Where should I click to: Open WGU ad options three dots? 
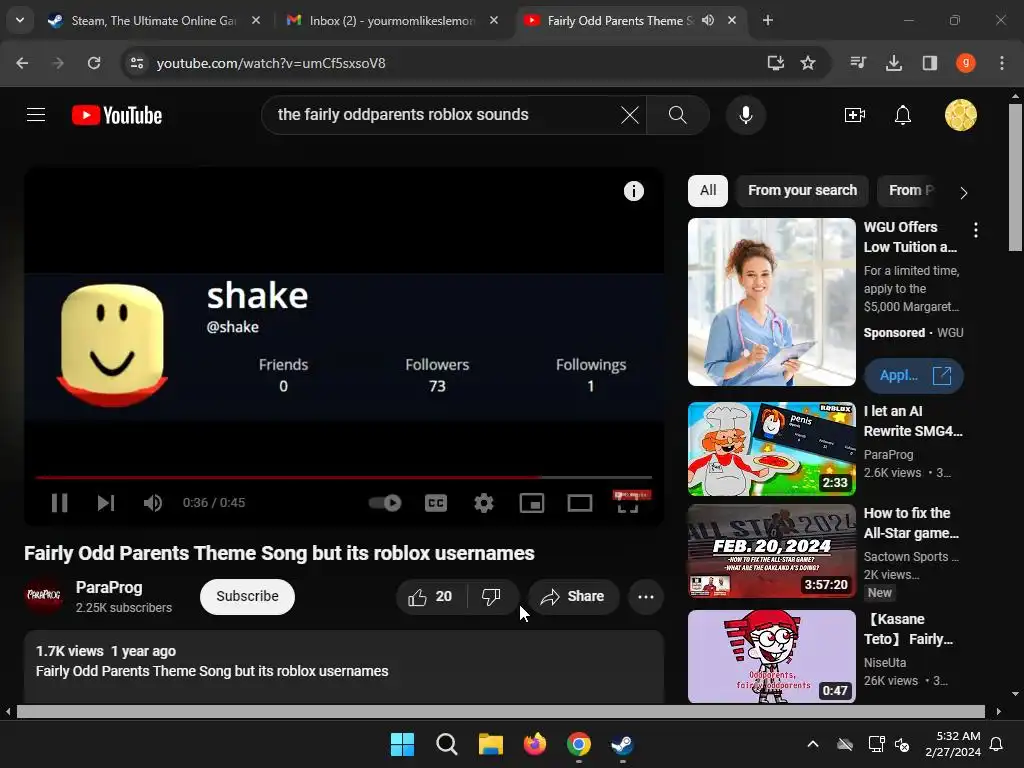976,230
